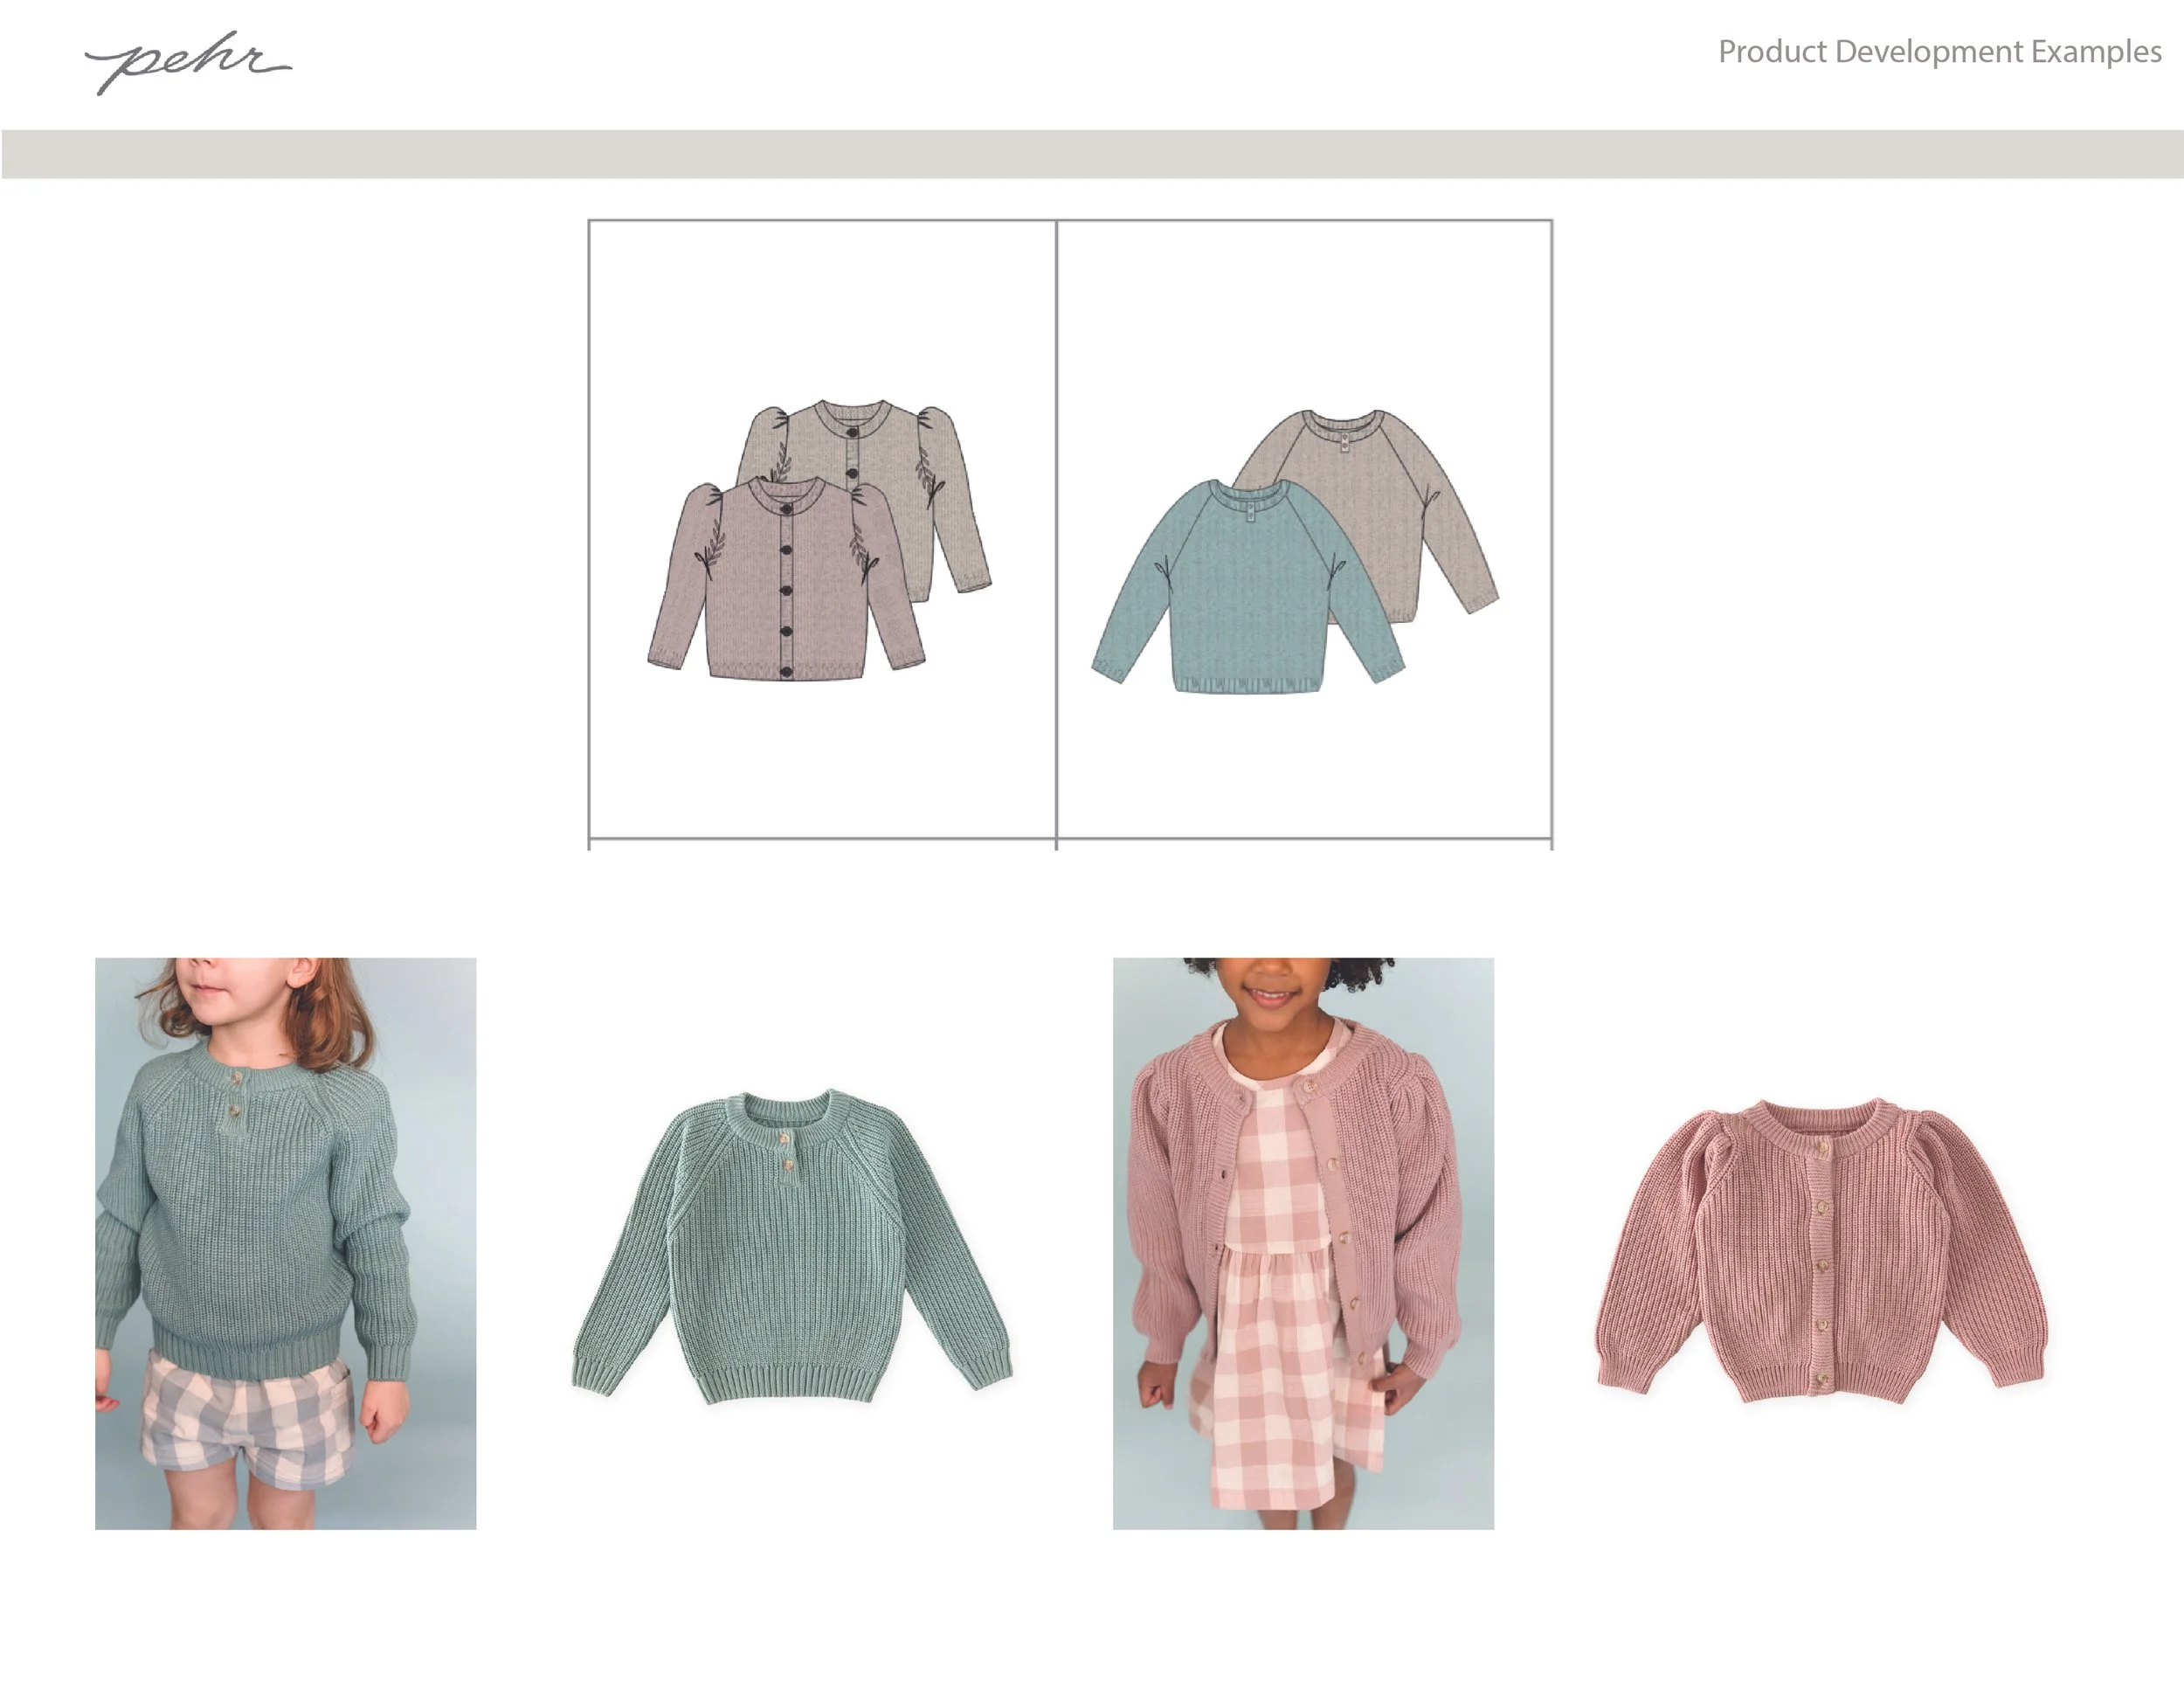Toggle the gray header banner bar

tap(1090, 150)
